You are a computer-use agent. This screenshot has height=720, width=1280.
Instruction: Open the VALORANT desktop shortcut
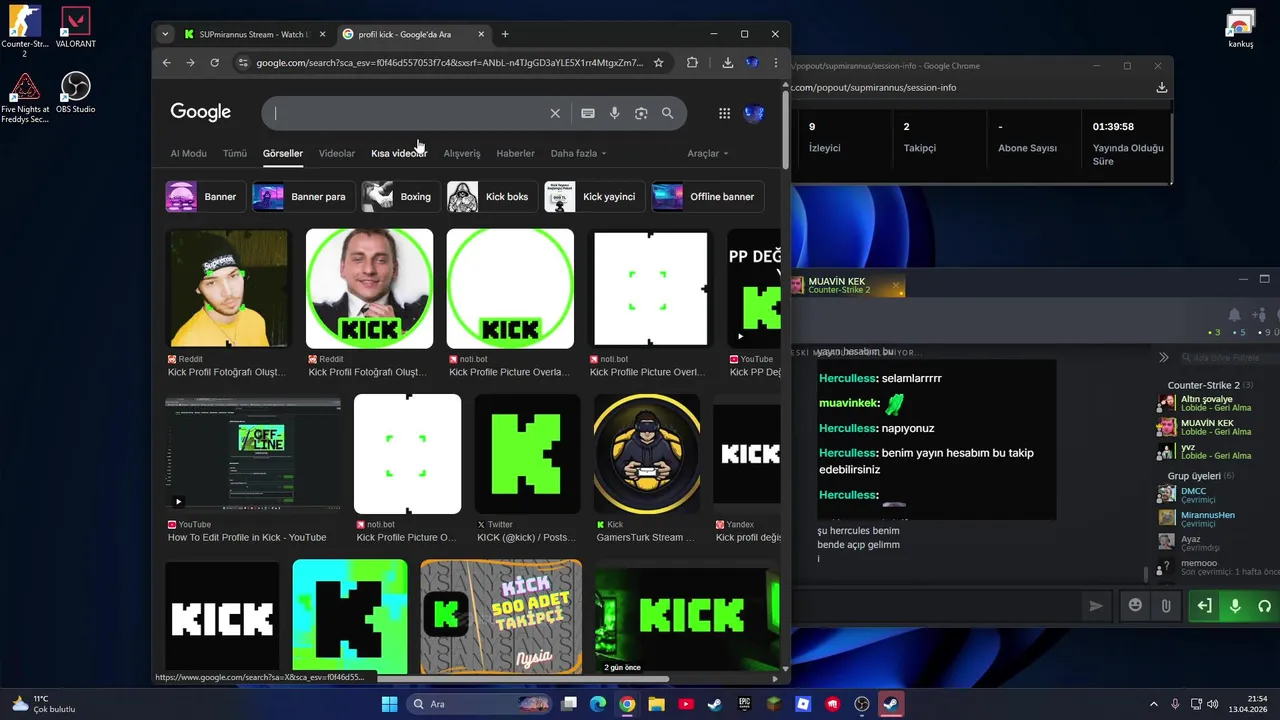[76, 27]
